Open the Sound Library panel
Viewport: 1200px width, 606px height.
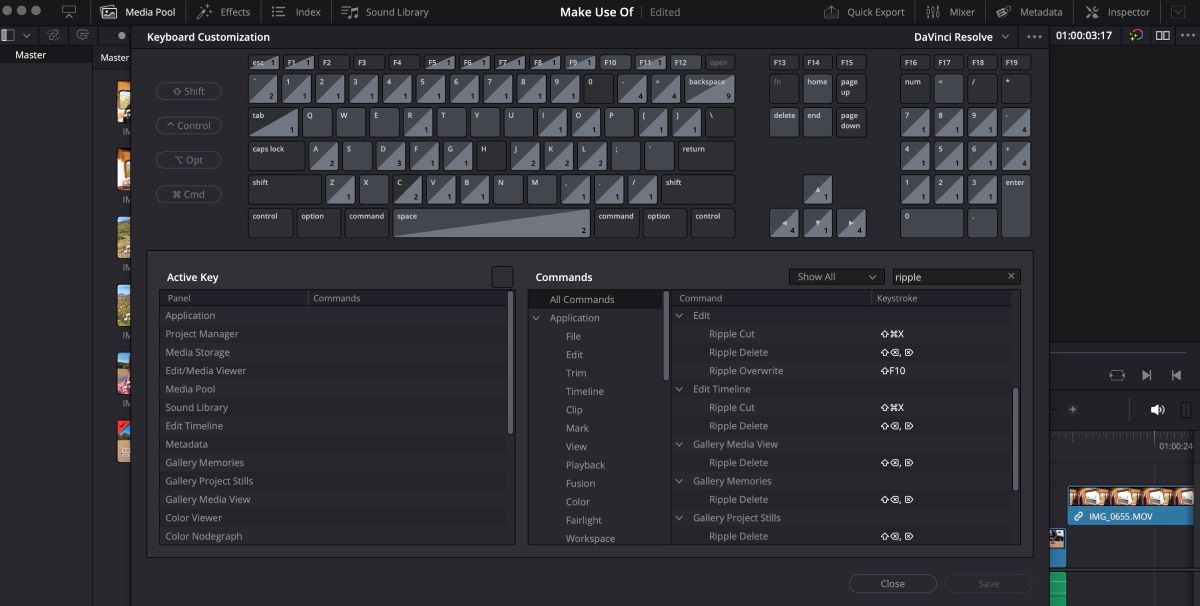point(386,12)
